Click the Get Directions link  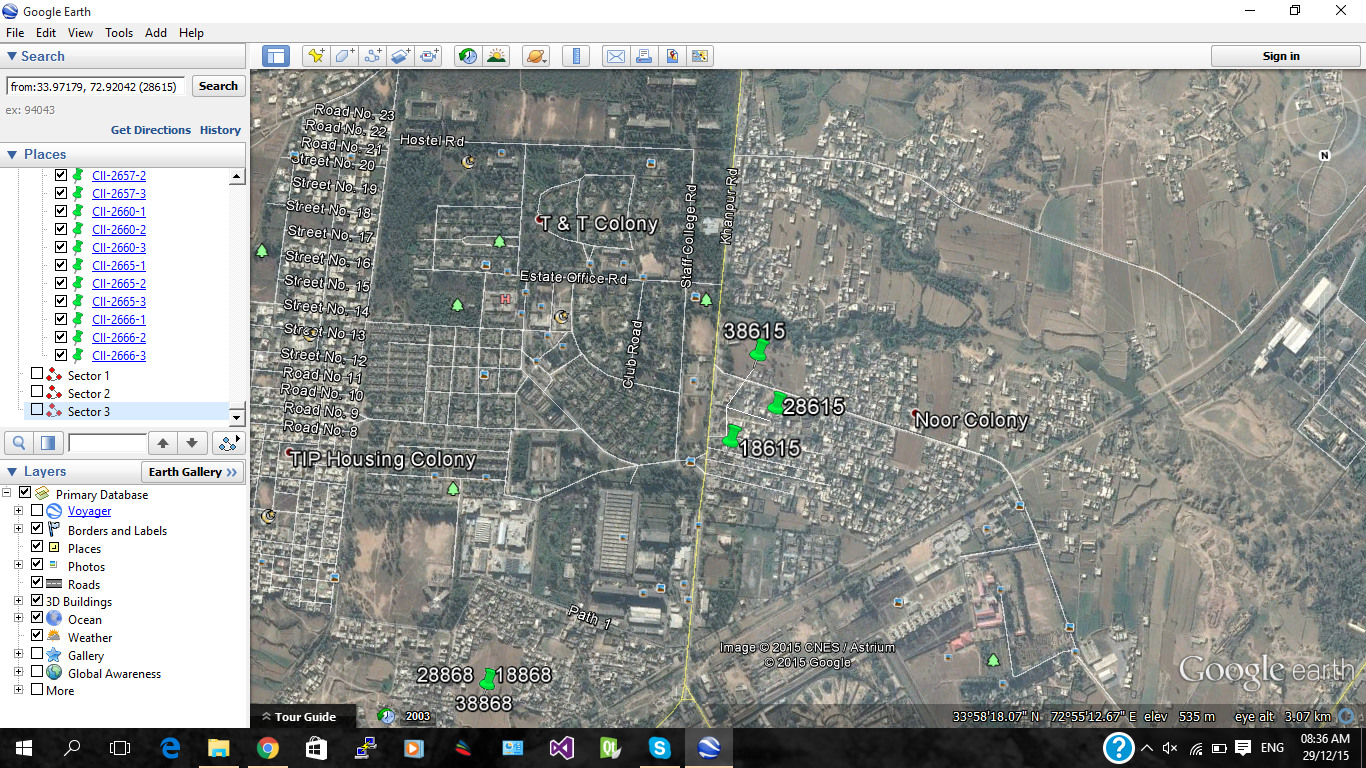tap(150, 130)
